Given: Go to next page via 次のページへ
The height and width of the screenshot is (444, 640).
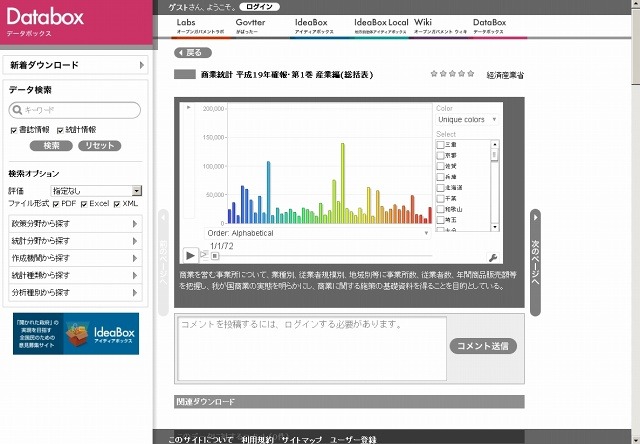Looking at the screenshot, I should 536,262.
